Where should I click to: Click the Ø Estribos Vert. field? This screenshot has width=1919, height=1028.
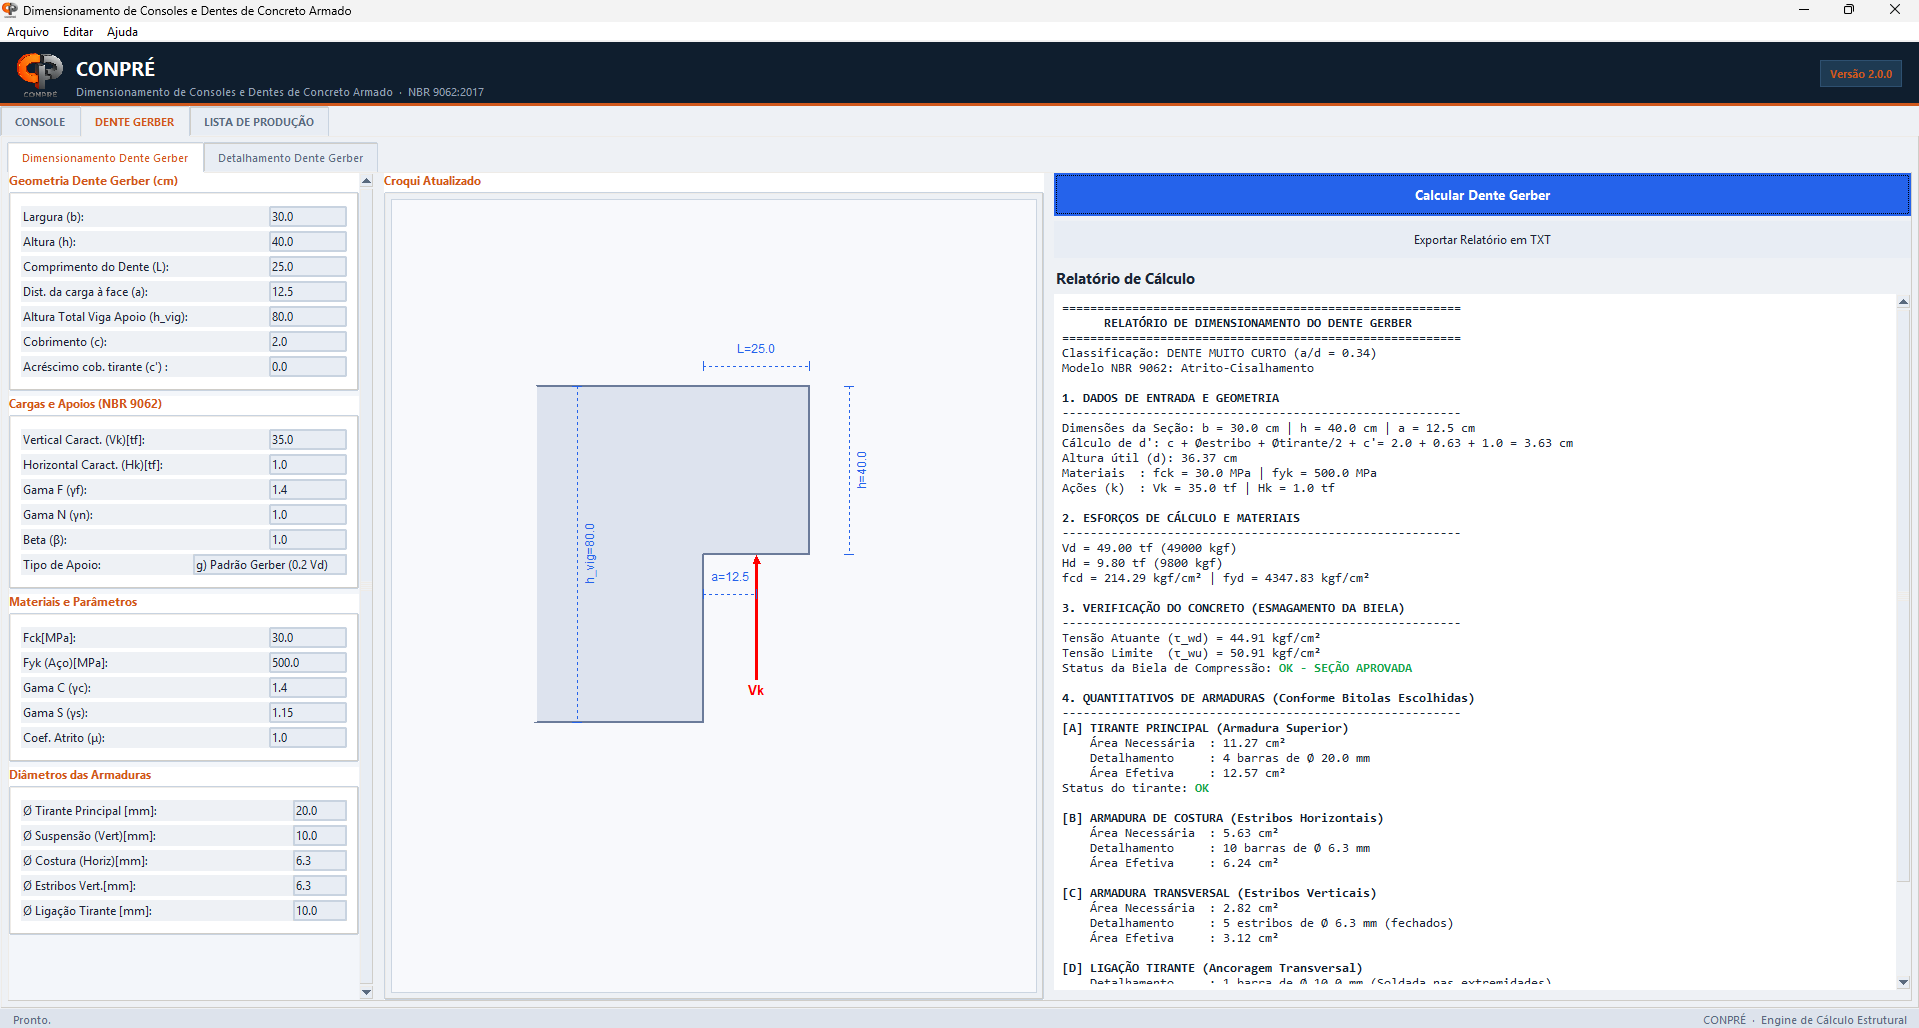[319, 886]
